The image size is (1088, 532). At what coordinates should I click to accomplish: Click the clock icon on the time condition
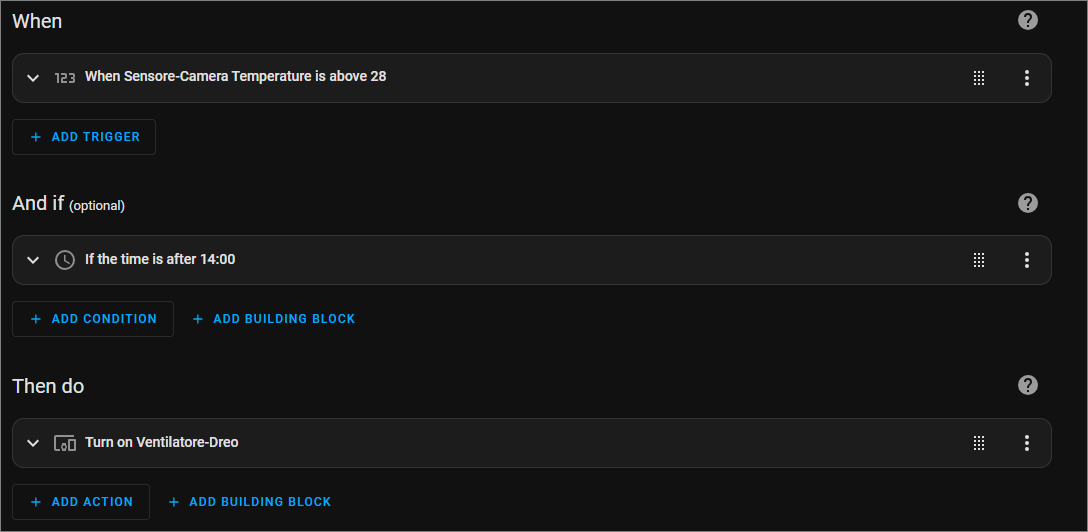[65, 260]
